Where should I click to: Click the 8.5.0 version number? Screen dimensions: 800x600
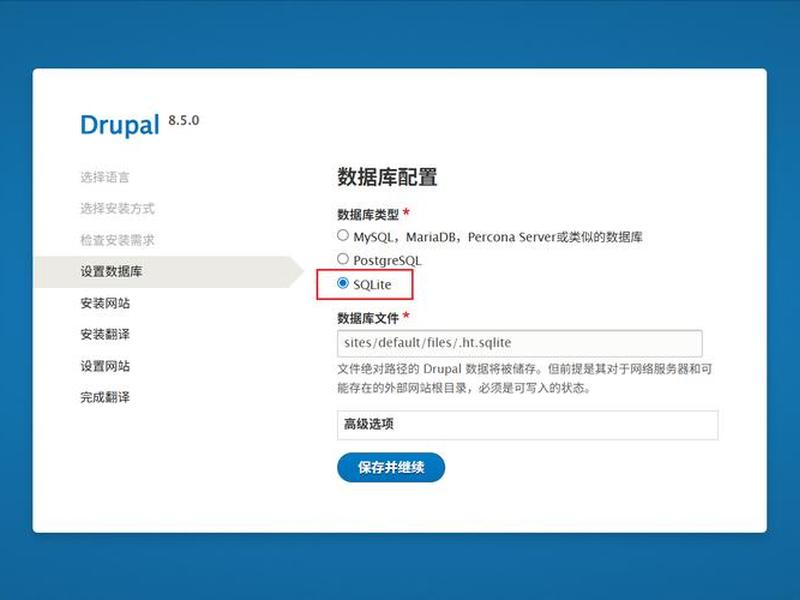point(184,120)
